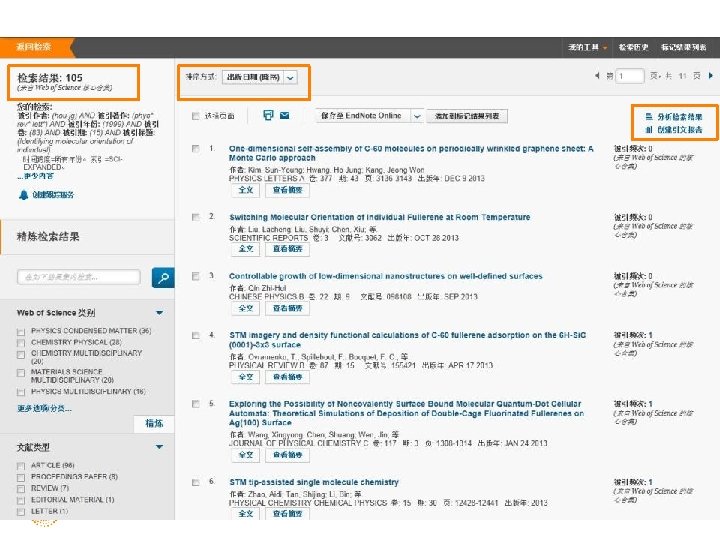Image resolution: width=720 pixels, height=540 pixels.
Task: Open title 'Controllable growth of low-dimensional nanostructures'
Action: tap(386, 276)
